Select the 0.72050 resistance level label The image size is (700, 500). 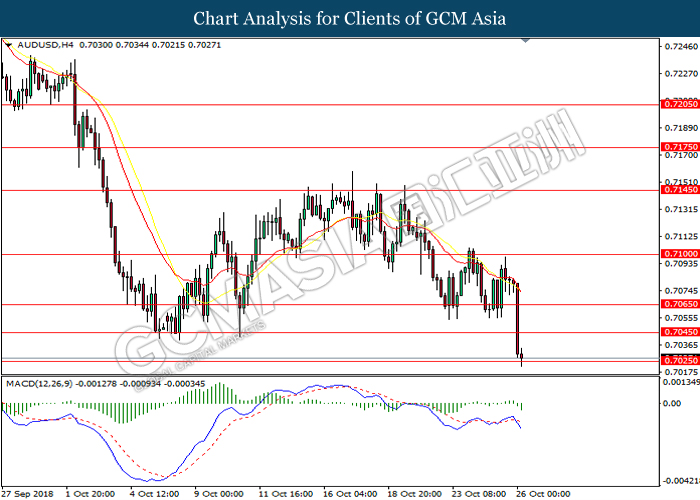point(680,104)
